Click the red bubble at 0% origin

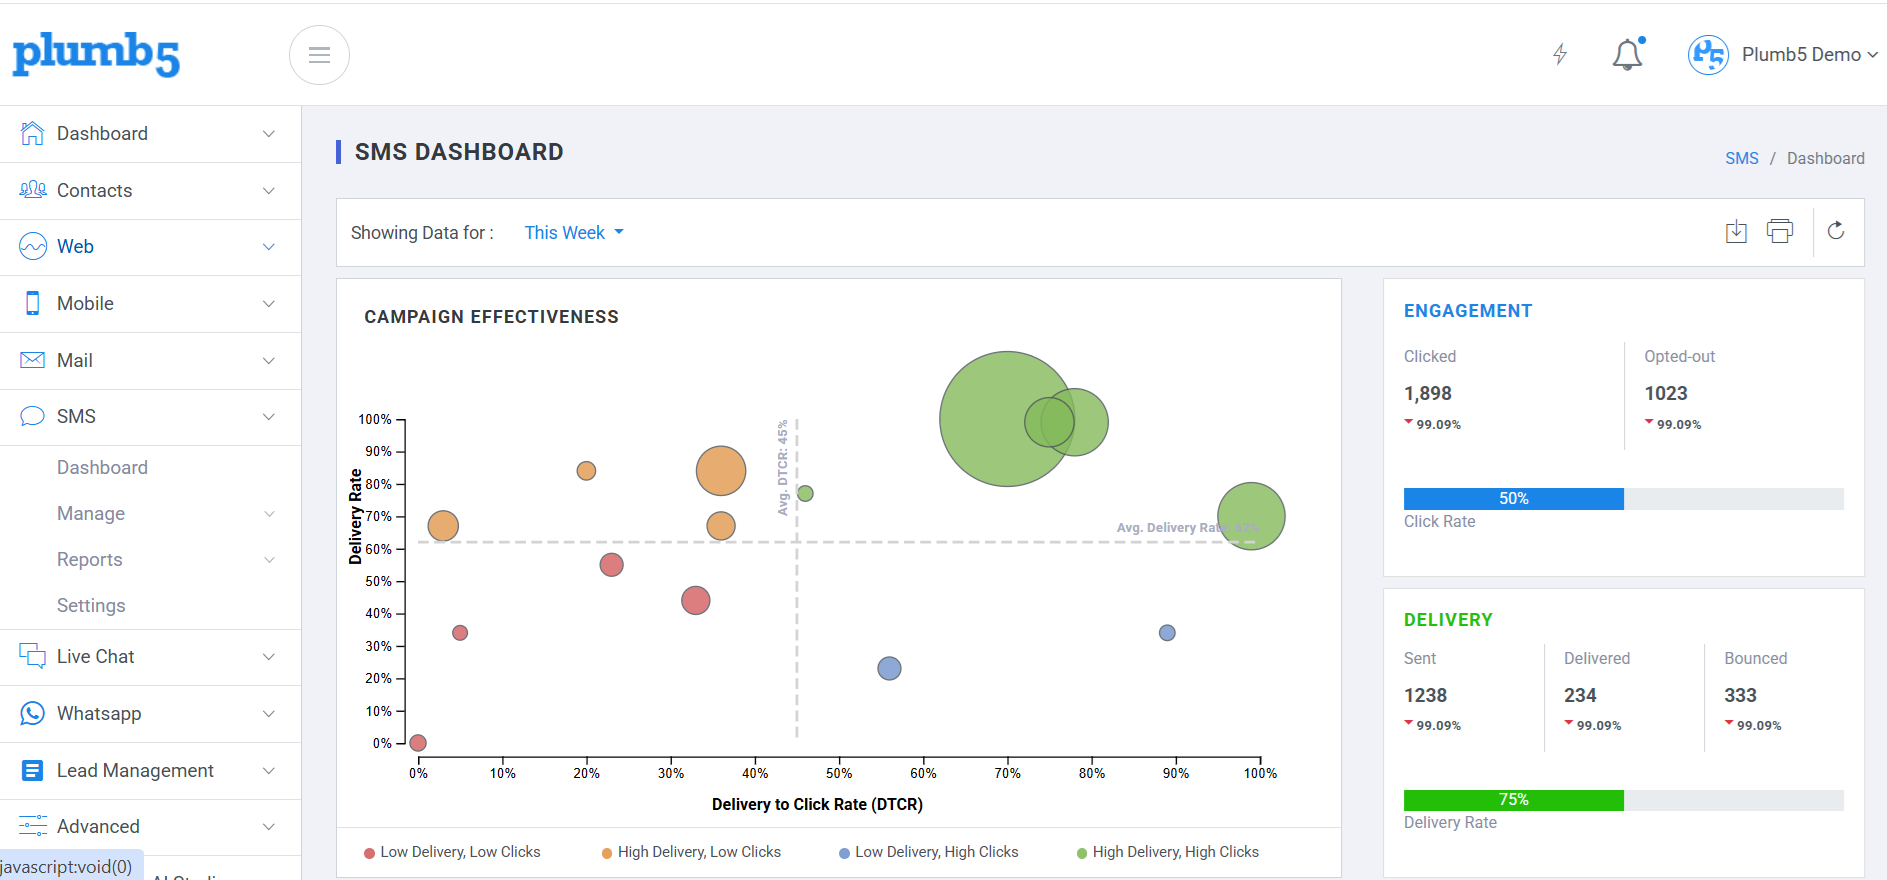point(418,743)
